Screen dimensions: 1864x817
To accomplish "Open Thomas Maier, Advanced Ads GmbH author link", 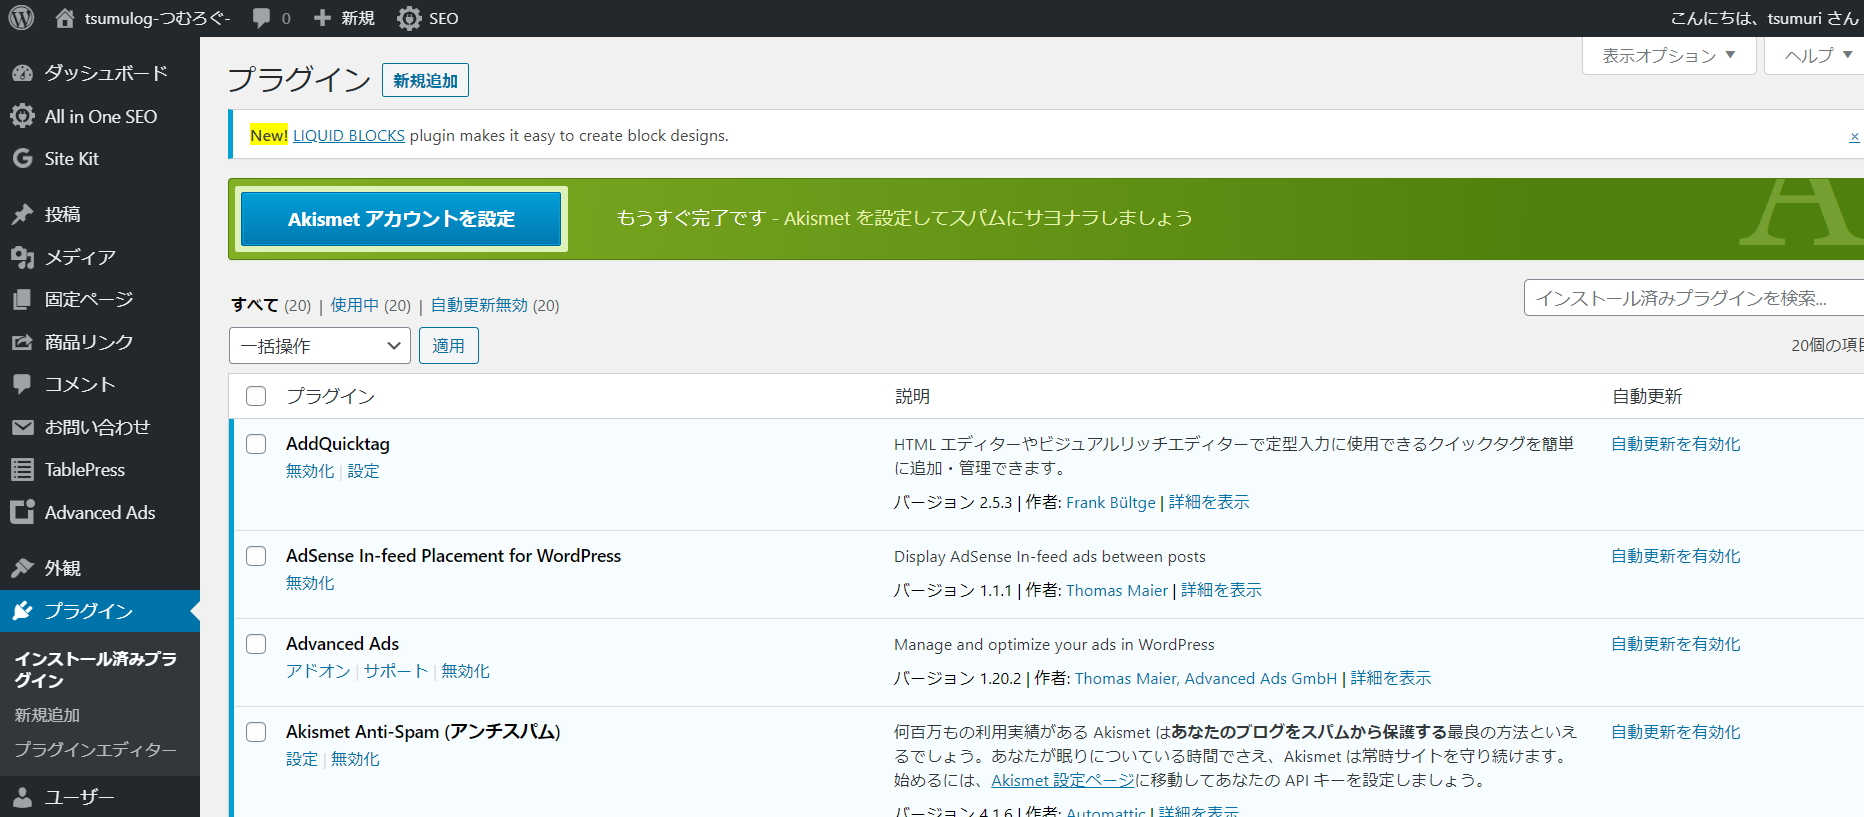I will 1206,678.
